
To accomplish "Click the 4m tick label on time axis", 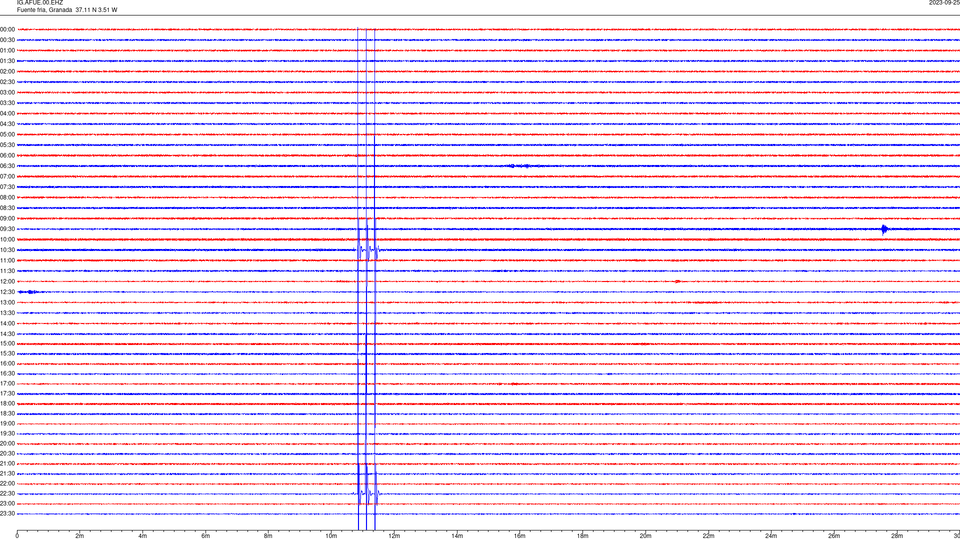I will point(143,536).
